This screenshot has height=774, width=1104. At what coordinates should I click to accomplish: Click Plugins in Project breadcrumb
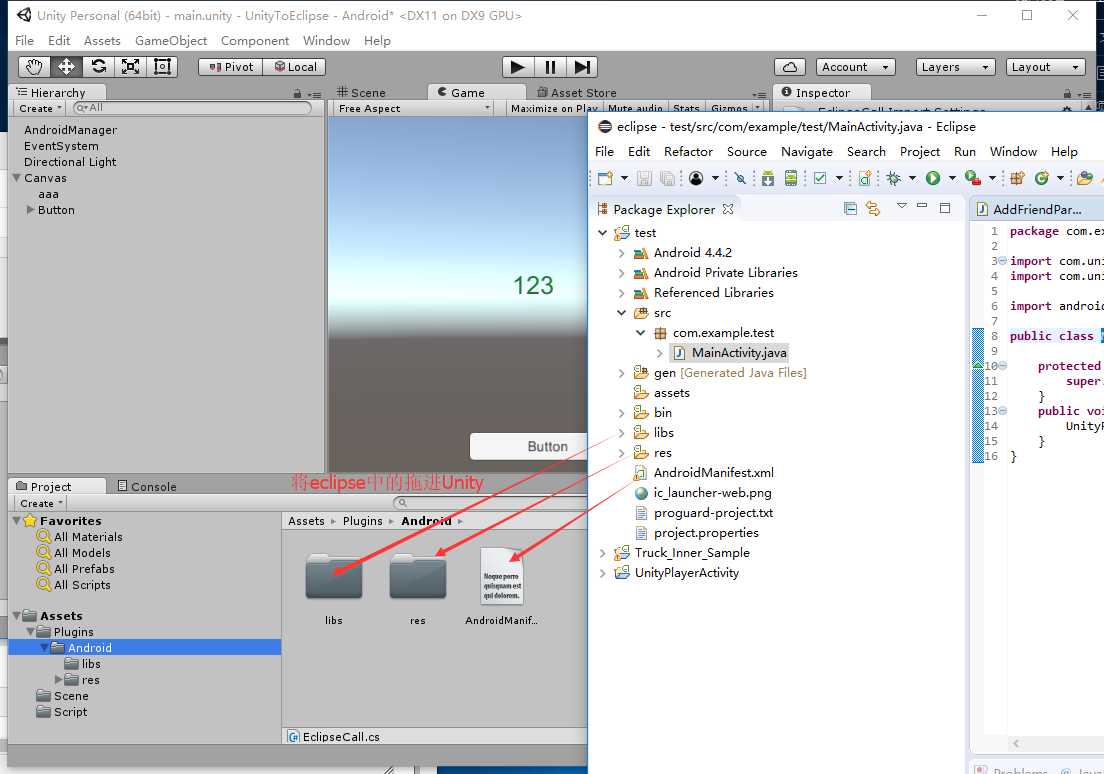[x=363, y=521]
